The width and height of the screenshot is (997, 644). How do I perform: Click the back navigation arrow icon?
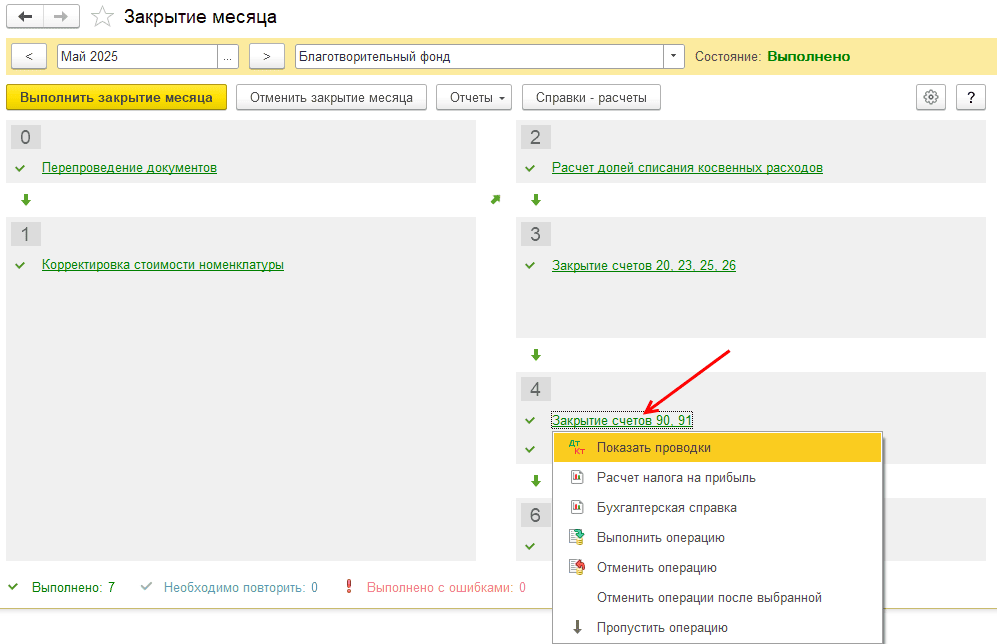click(26, 17)
